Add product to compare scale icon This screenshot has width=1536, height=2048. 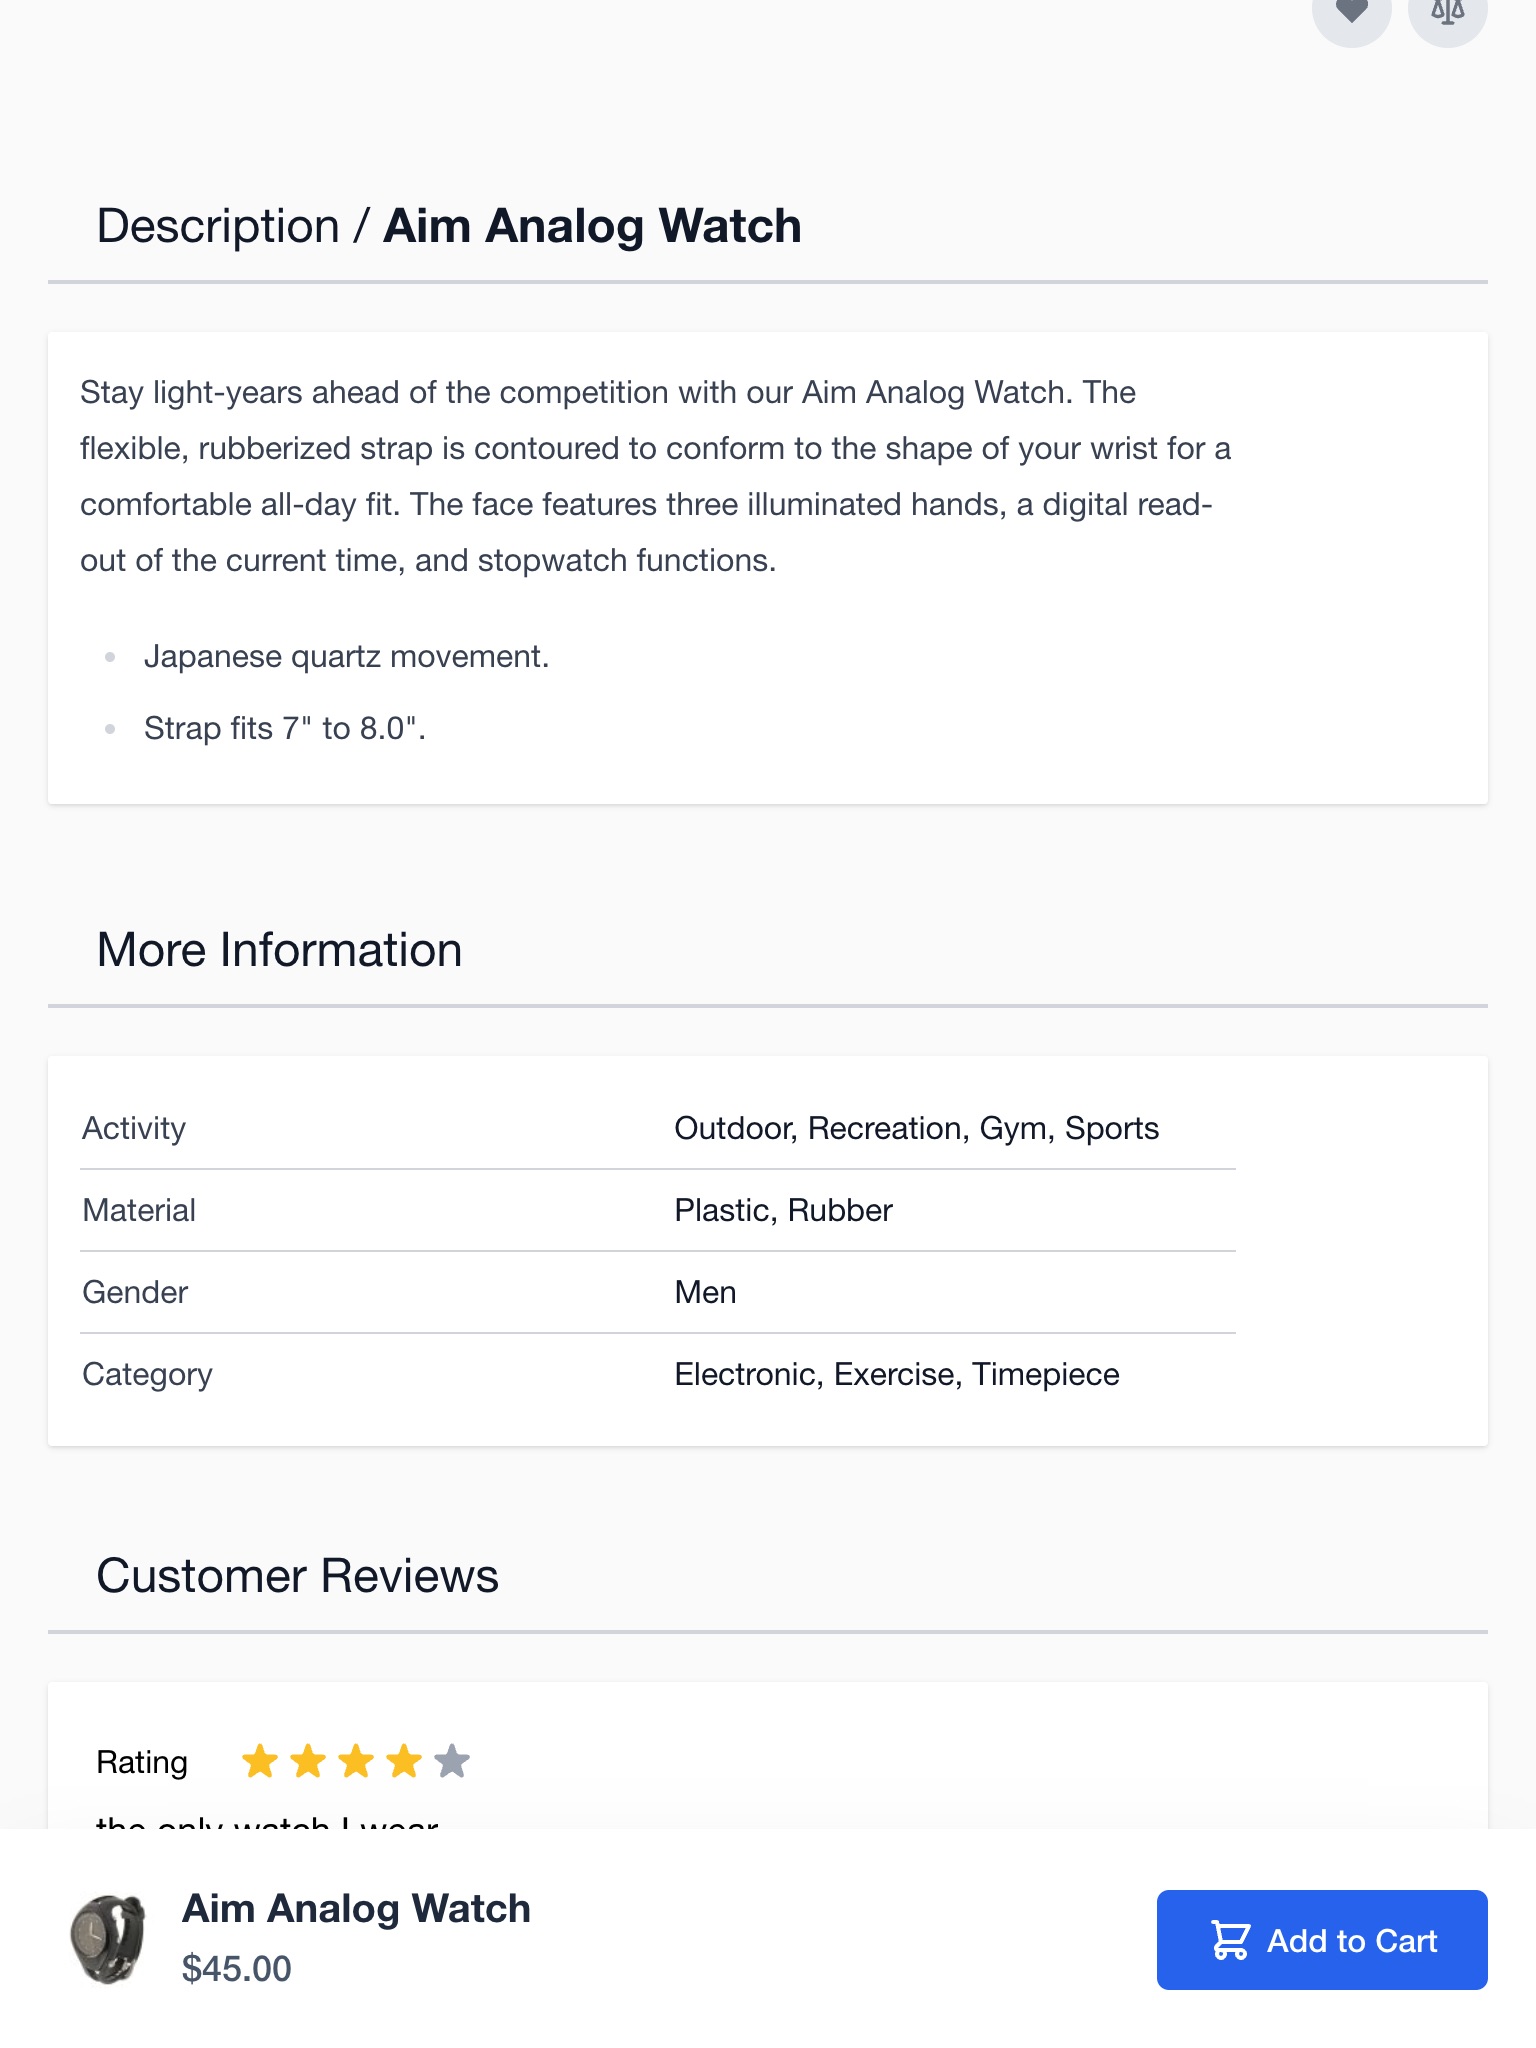tap(1448, 12)
